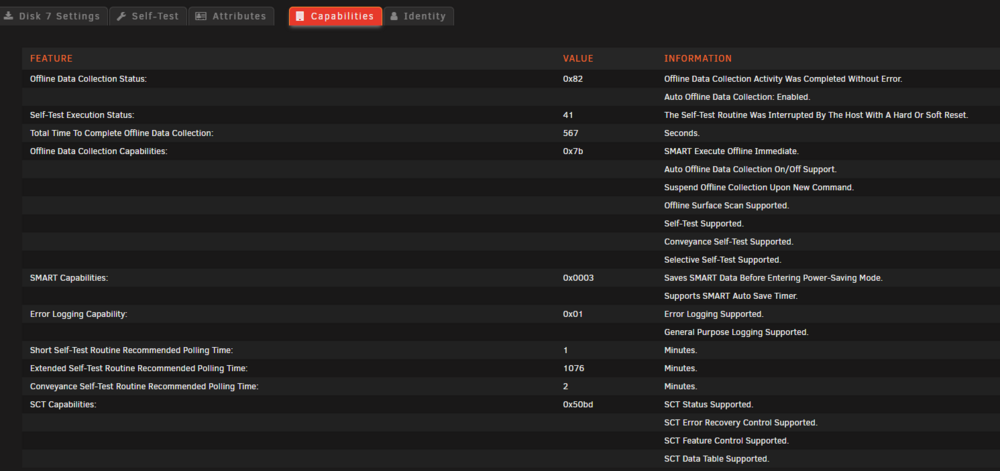Click 'Offline Surface Scan Supported.' text

726,206
